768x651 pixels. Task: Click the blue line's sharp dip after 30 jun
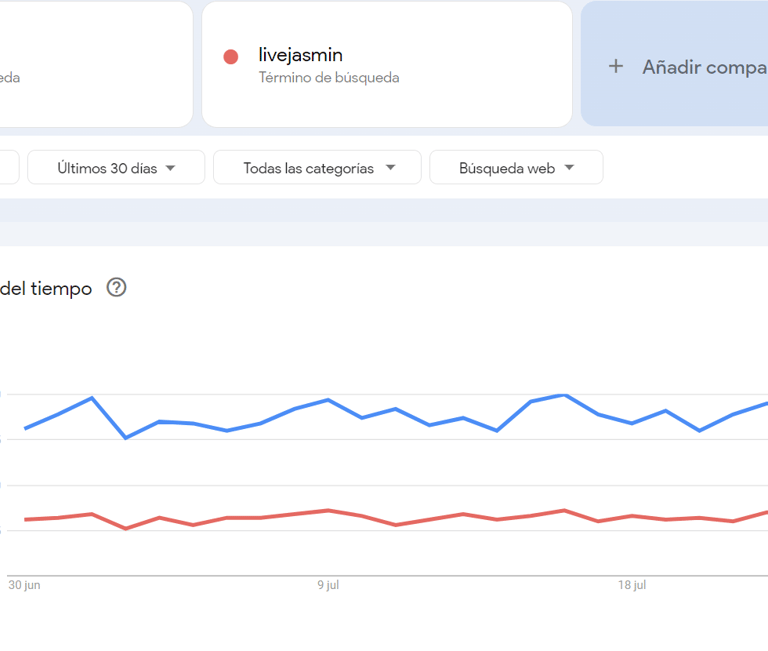click(x=126, y=437)
